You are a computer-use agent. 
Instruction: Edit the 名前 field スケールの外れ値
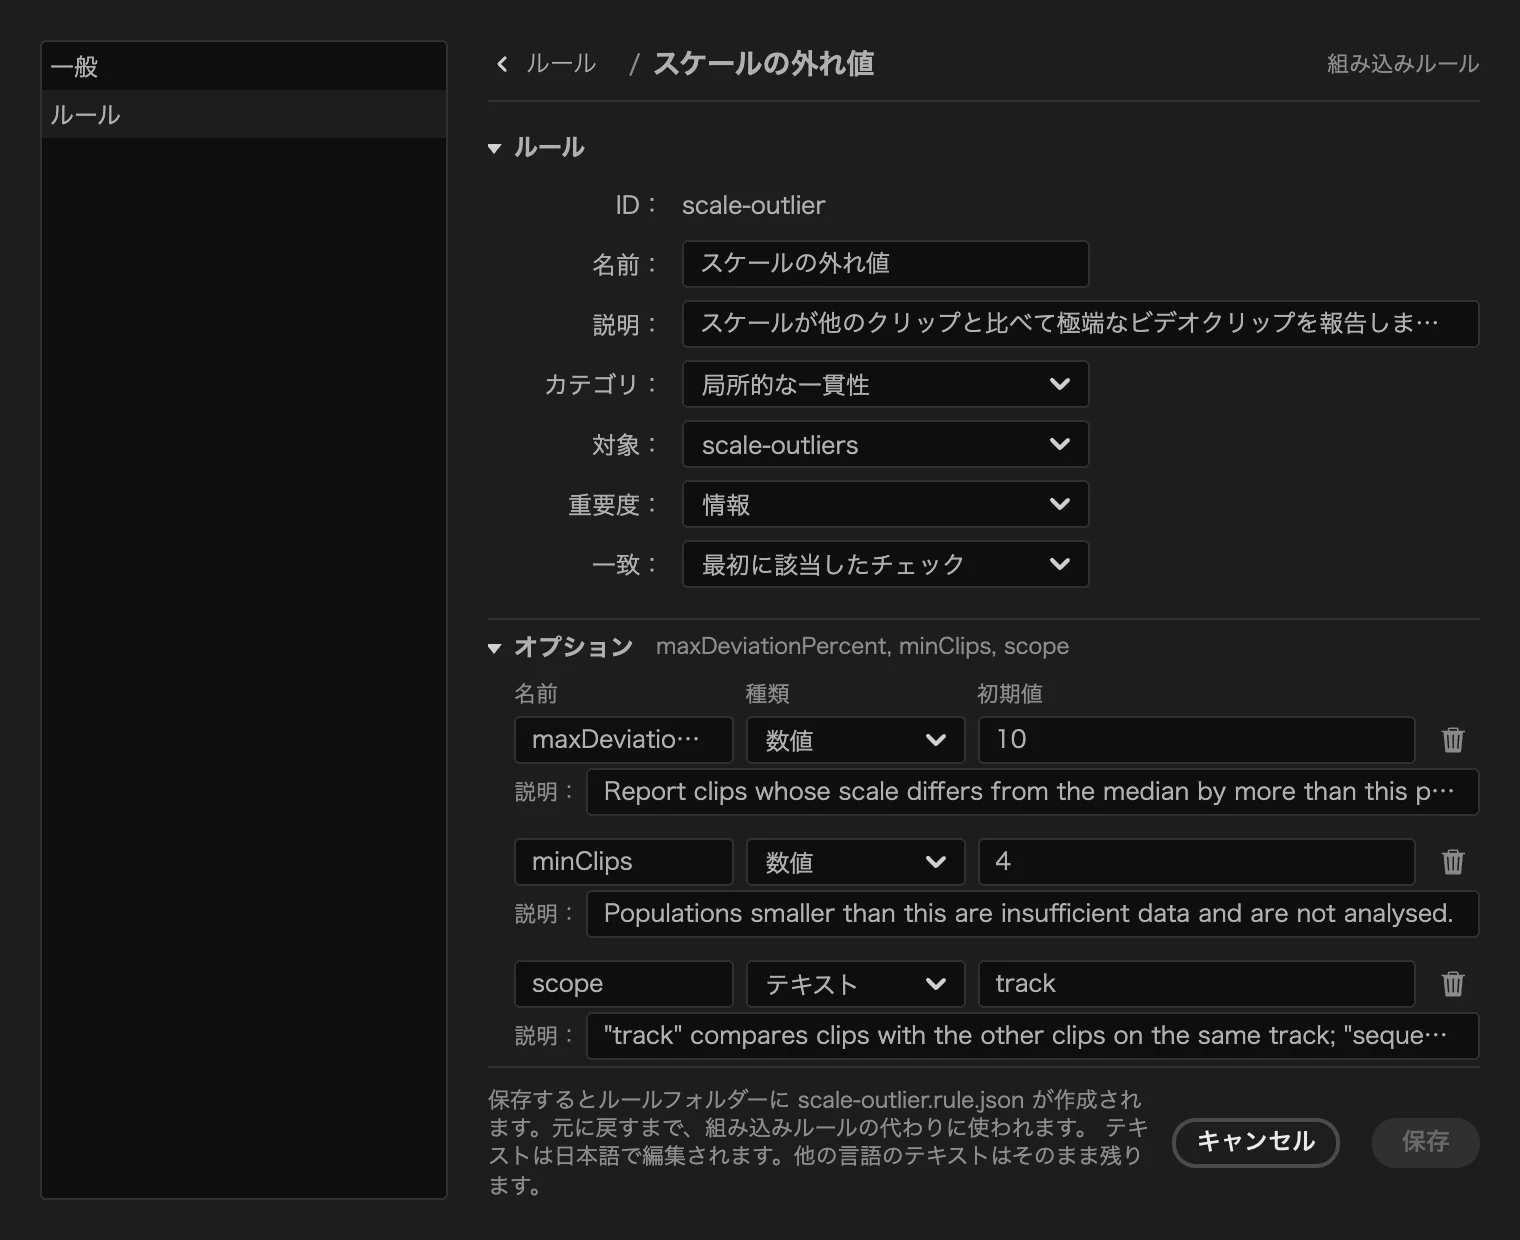coord(885,264)
